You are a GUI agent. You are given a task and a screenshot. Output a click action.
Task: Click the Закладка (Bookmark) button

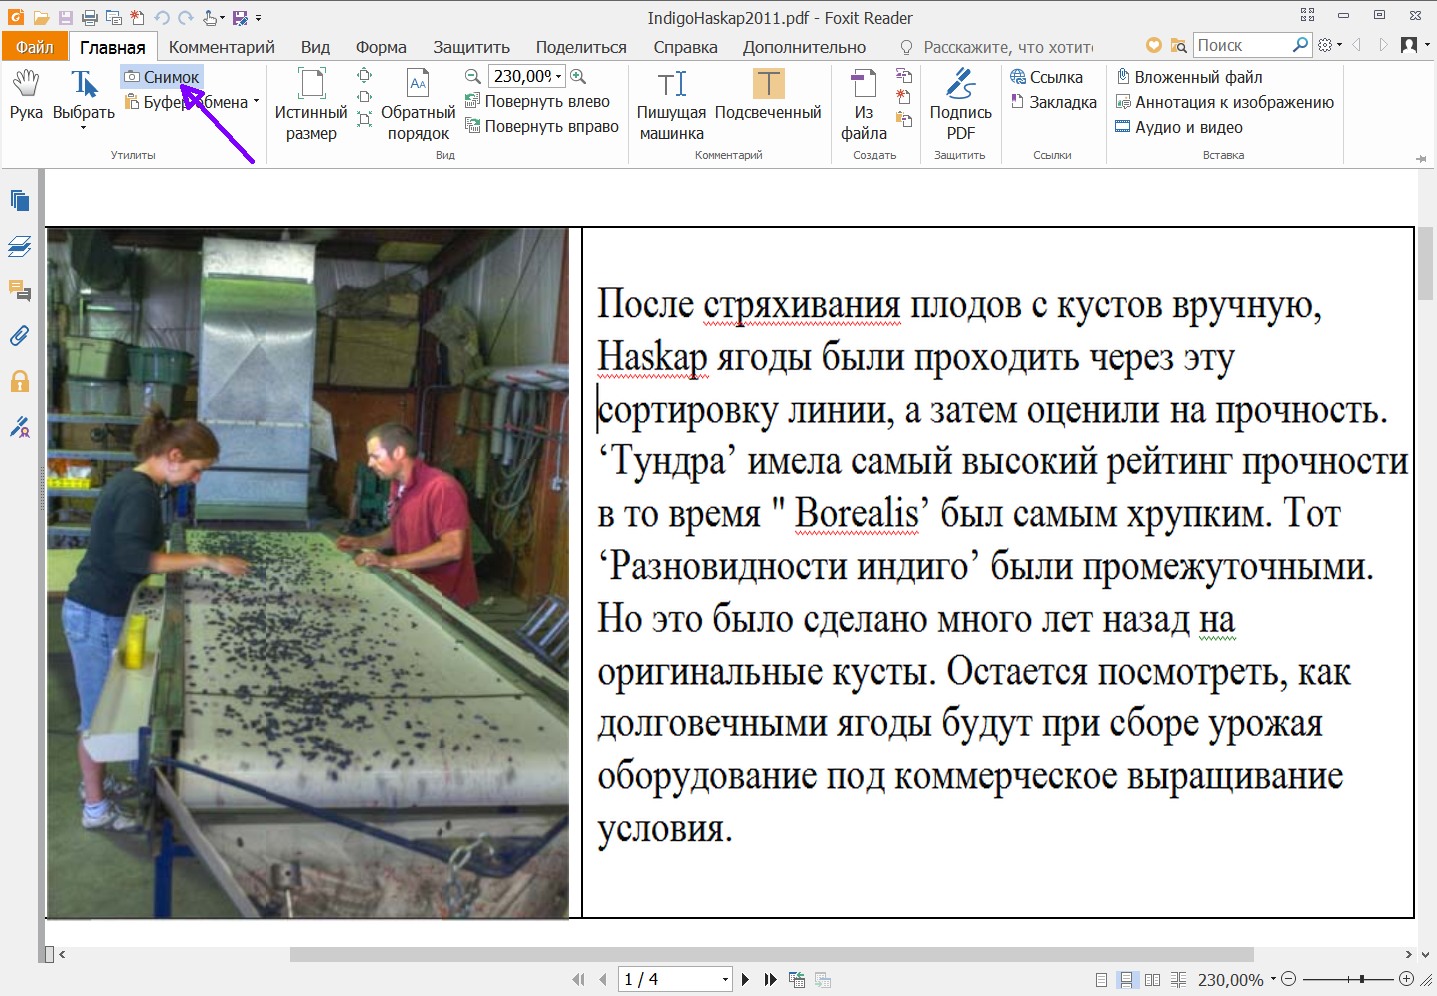[x=1053, y=102]
